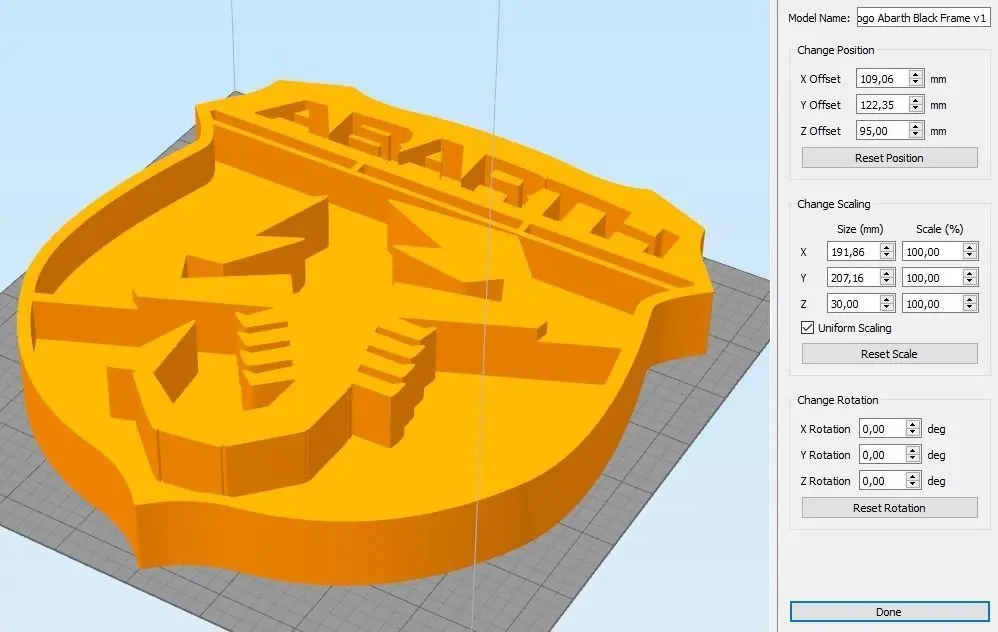Increase X size with up arrow

pos(887,247)
